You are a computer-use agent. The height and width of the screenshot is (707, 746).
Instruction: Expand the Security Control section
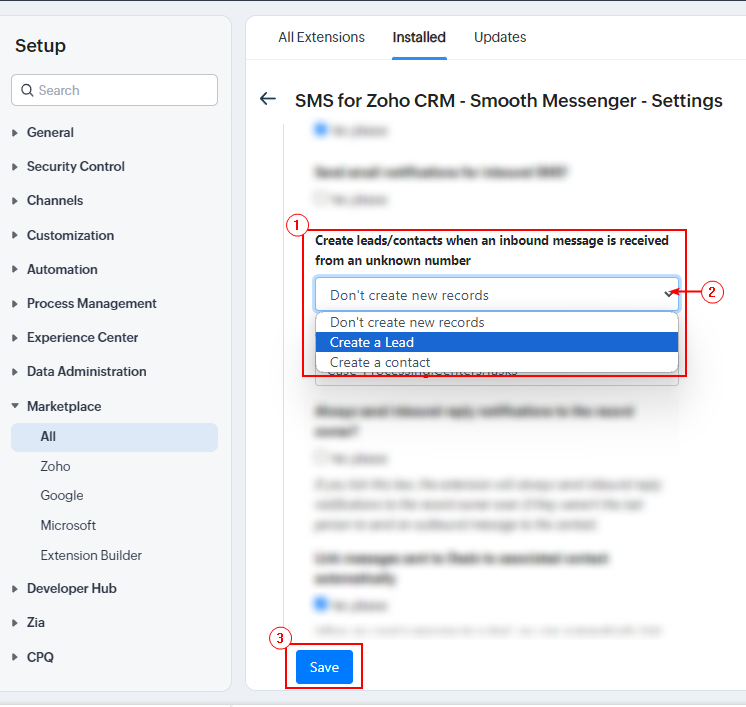[x=76, y=167]
